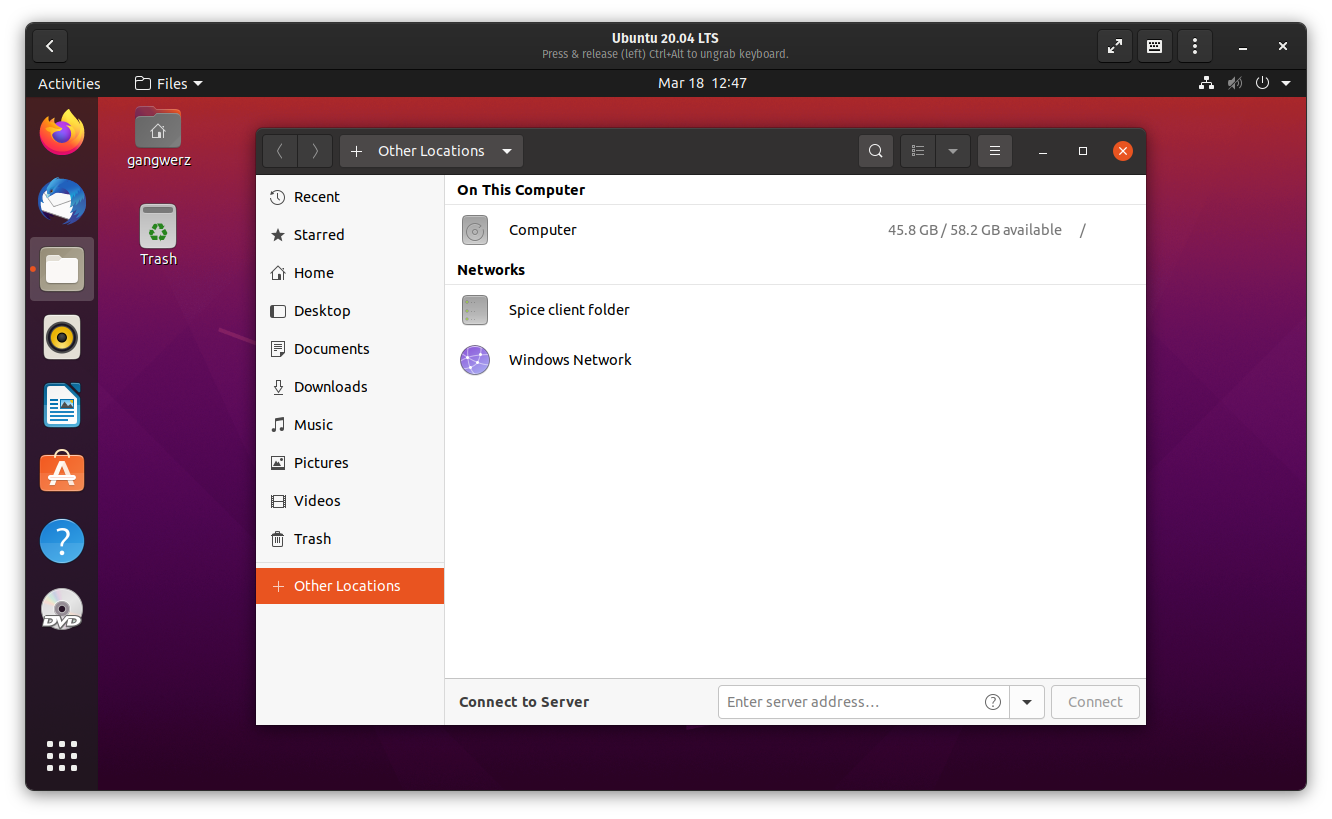Navigate back using the back arrow
The image size is (1332, 819).
[280, 150]
